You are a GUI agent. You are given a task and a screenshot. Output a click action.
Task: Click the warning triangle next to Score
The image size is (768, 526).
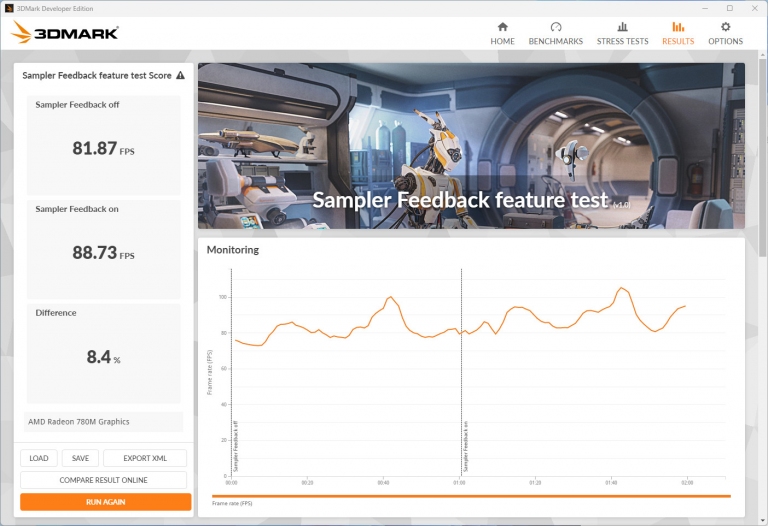[180, 75]
